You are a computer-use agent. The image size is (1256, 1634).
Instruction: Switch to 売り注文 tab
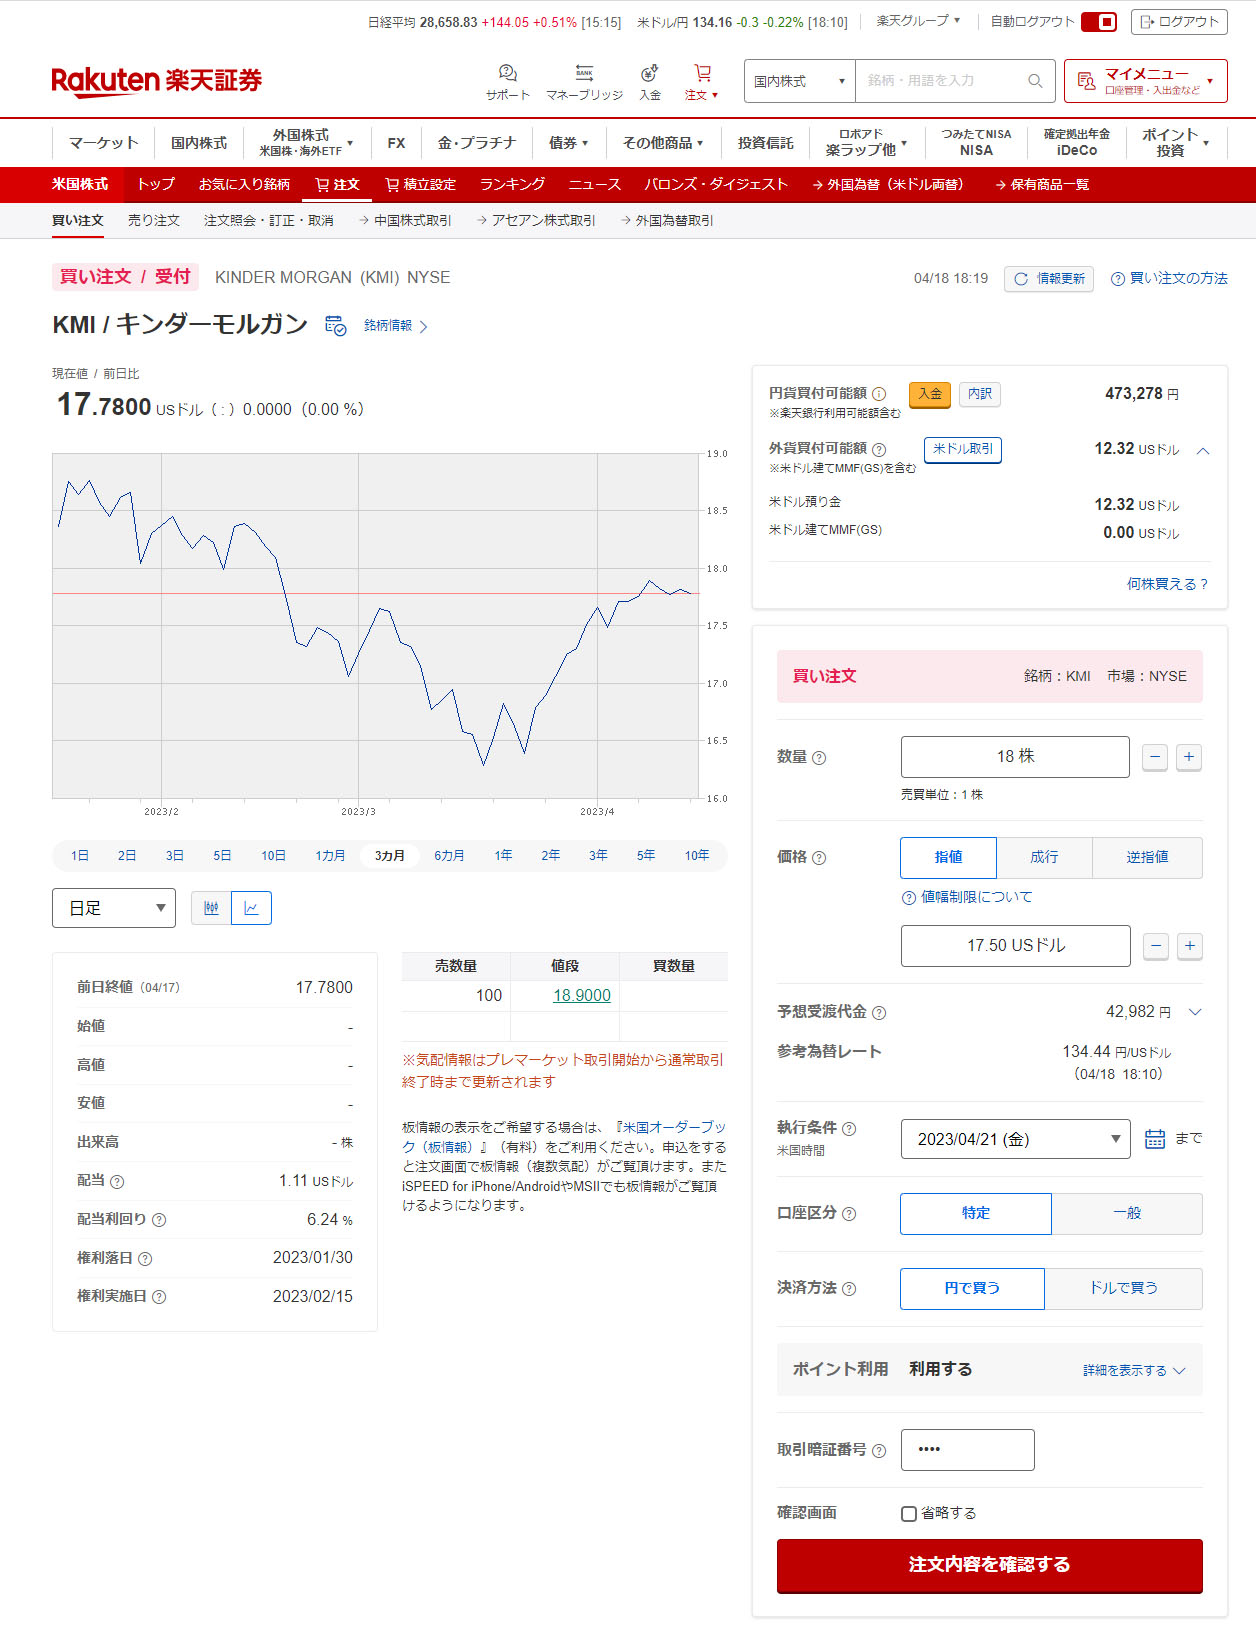click(153, 220)
